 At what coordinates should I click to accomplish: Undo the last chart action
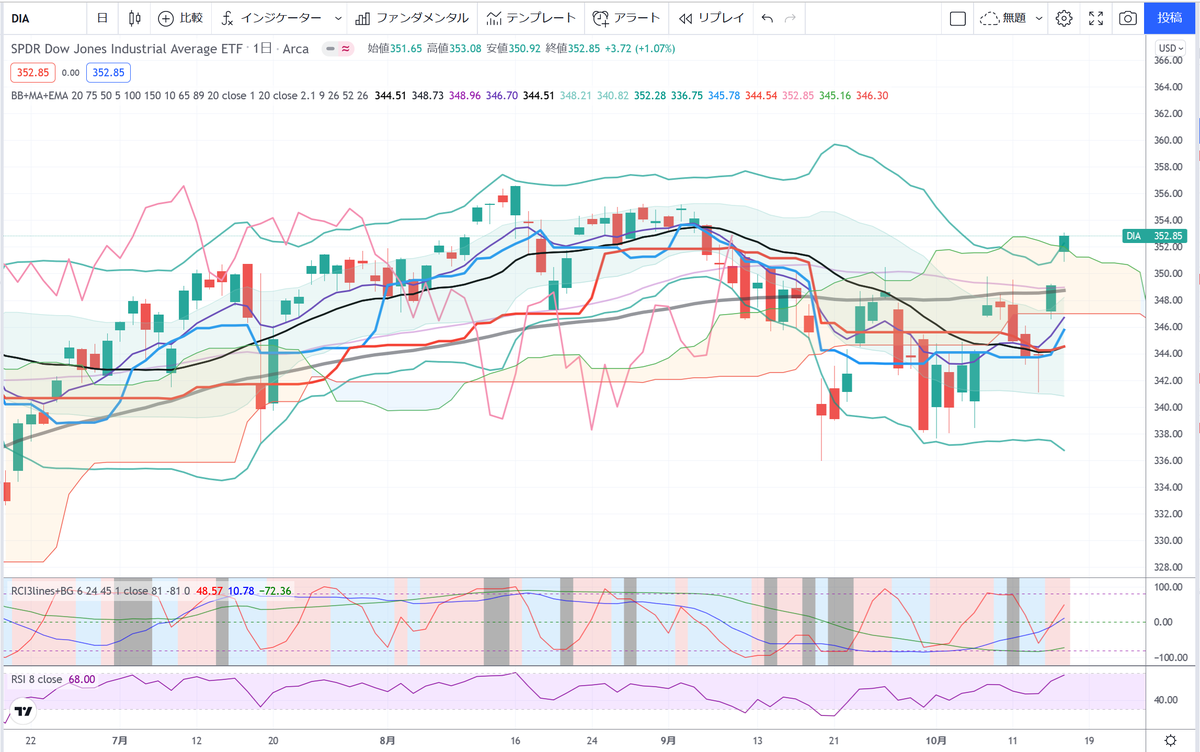[767, 18]
